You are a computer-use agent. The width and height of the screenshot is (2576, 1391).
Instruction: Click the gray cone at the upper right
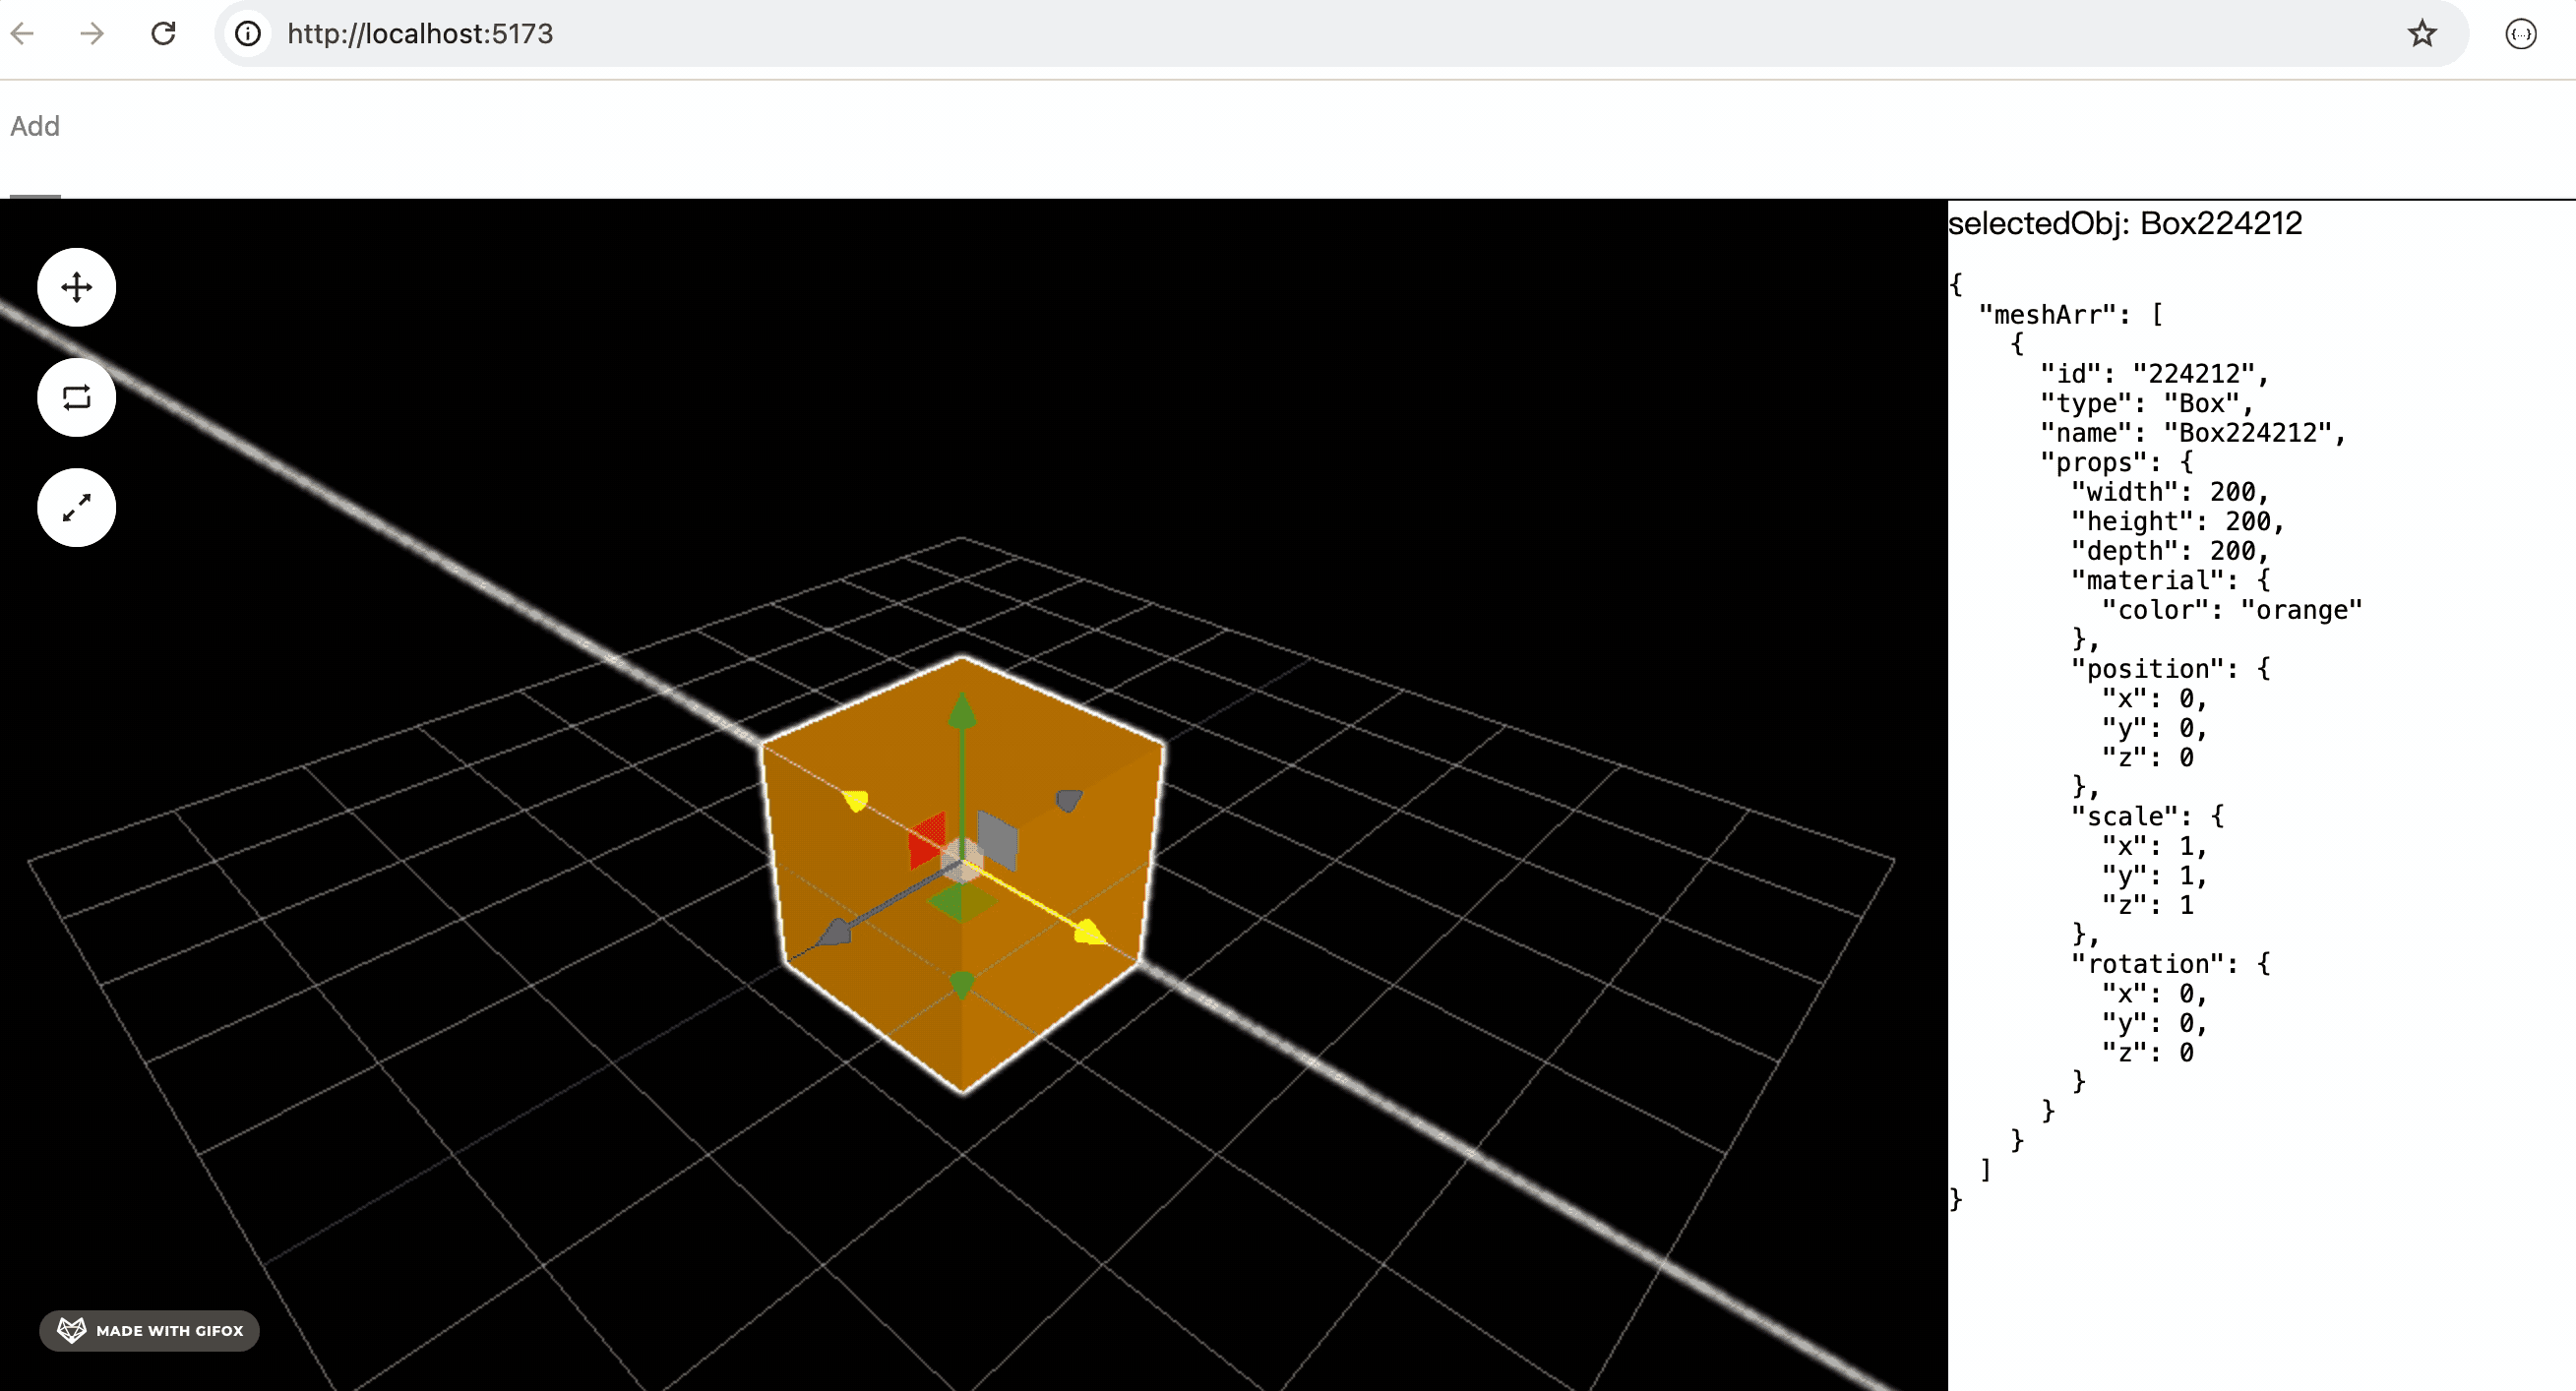[1069, 800]
